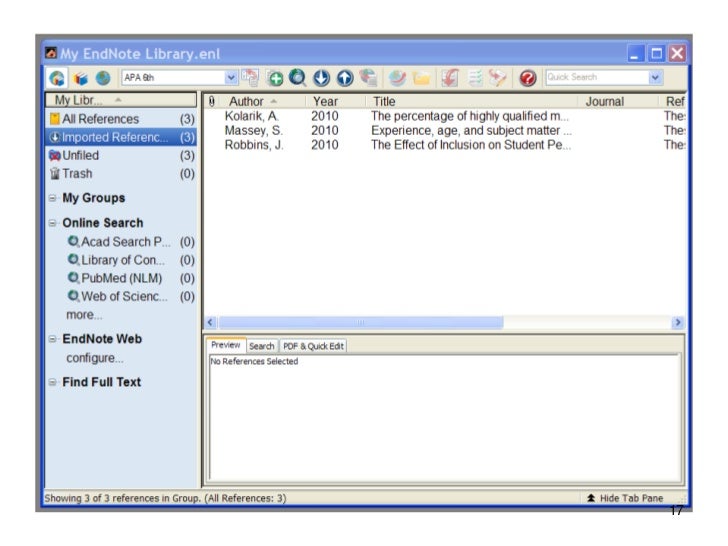Sort by the Ref column header
This screenshot has width=728, height=546.
(x=673, y=101)
